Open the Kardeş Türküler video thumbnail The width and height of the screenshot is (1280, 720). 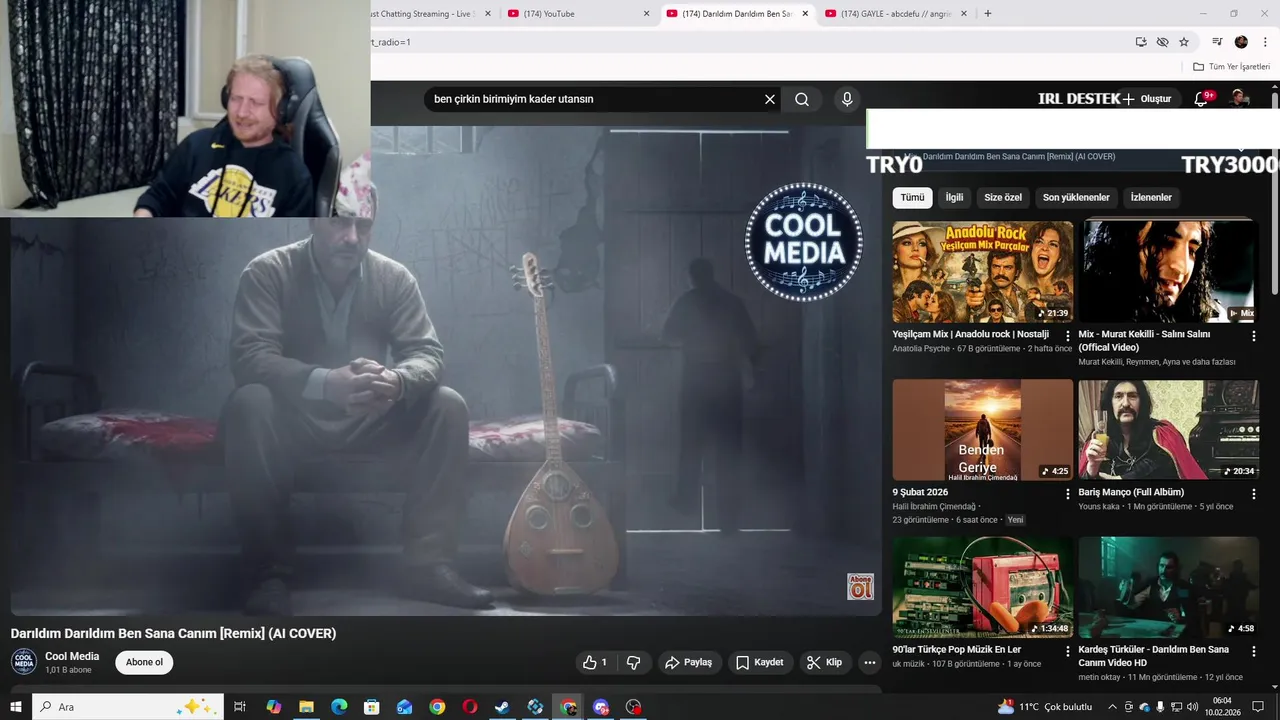pyautogui.click(x=1168, y=587)
